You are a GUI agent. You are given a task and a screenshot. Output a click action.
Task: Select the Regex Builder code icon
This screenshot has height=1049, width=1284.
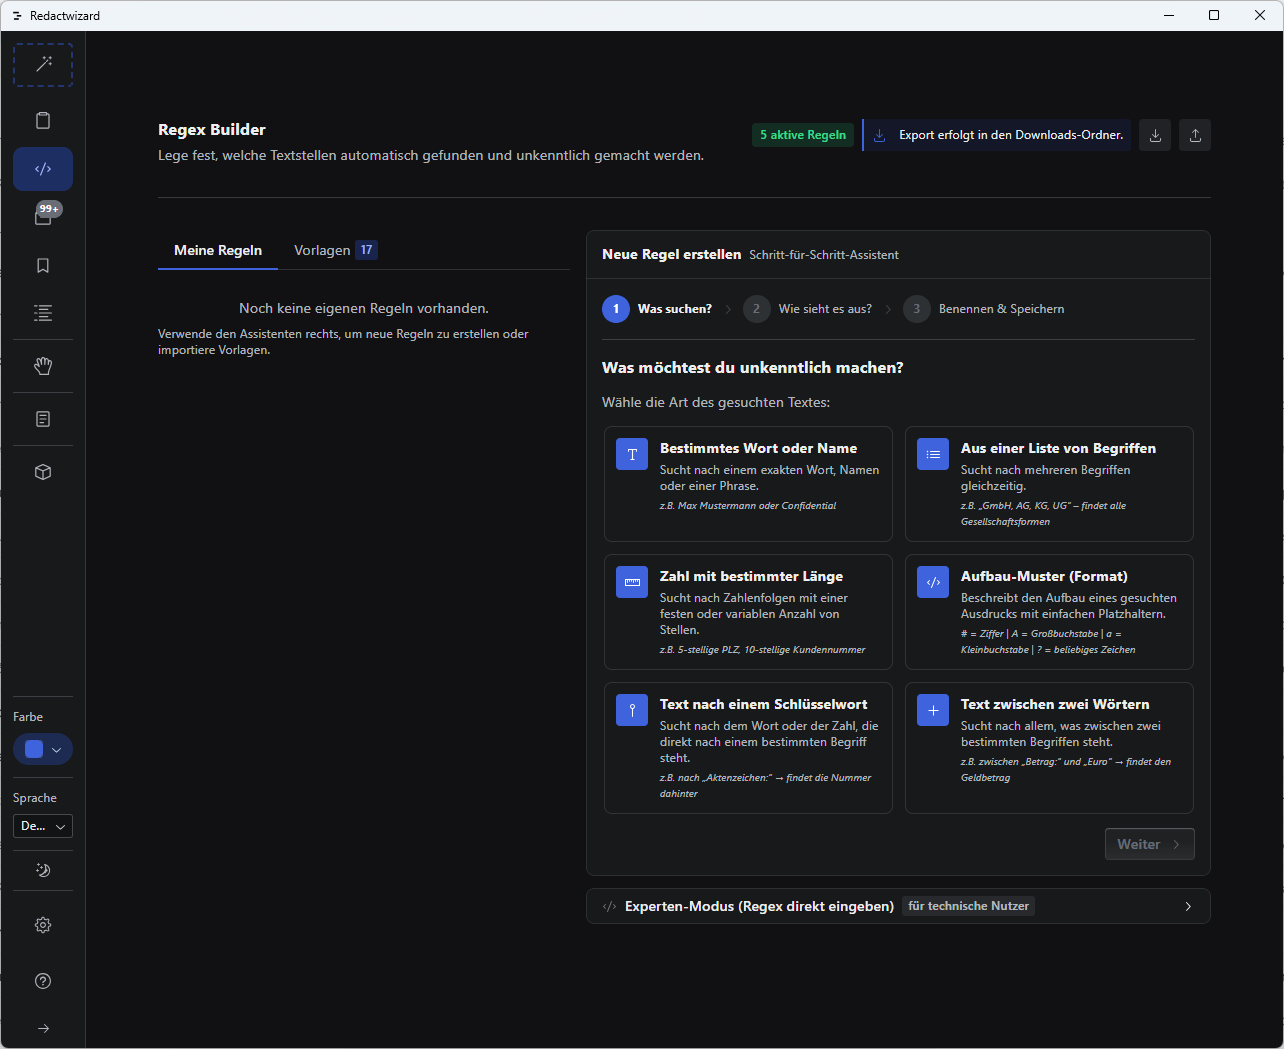43,169
